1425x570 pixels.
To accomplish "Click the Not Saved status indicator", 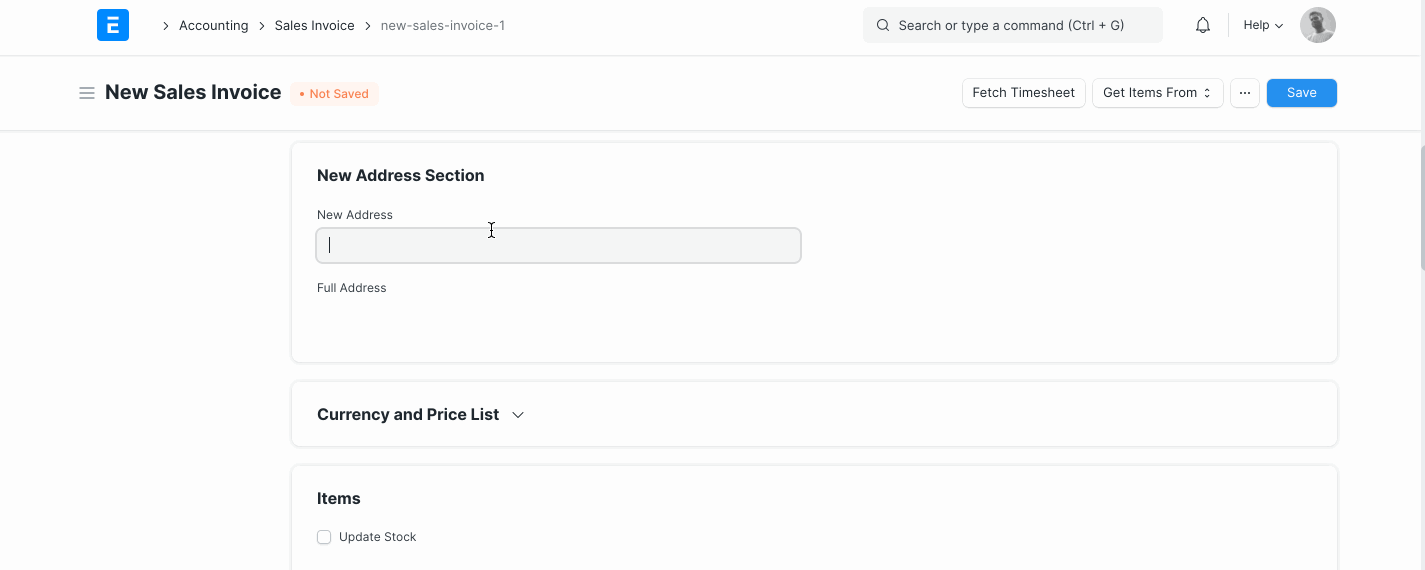I will (334, 94).
